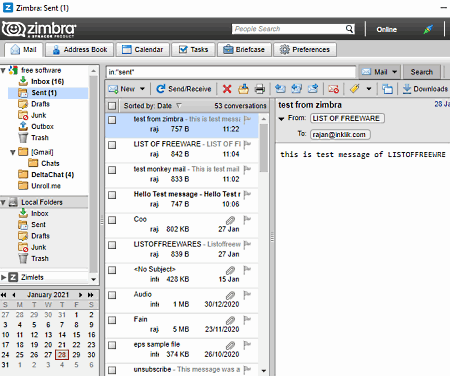Switch to the Mail tab

point(23,50)
